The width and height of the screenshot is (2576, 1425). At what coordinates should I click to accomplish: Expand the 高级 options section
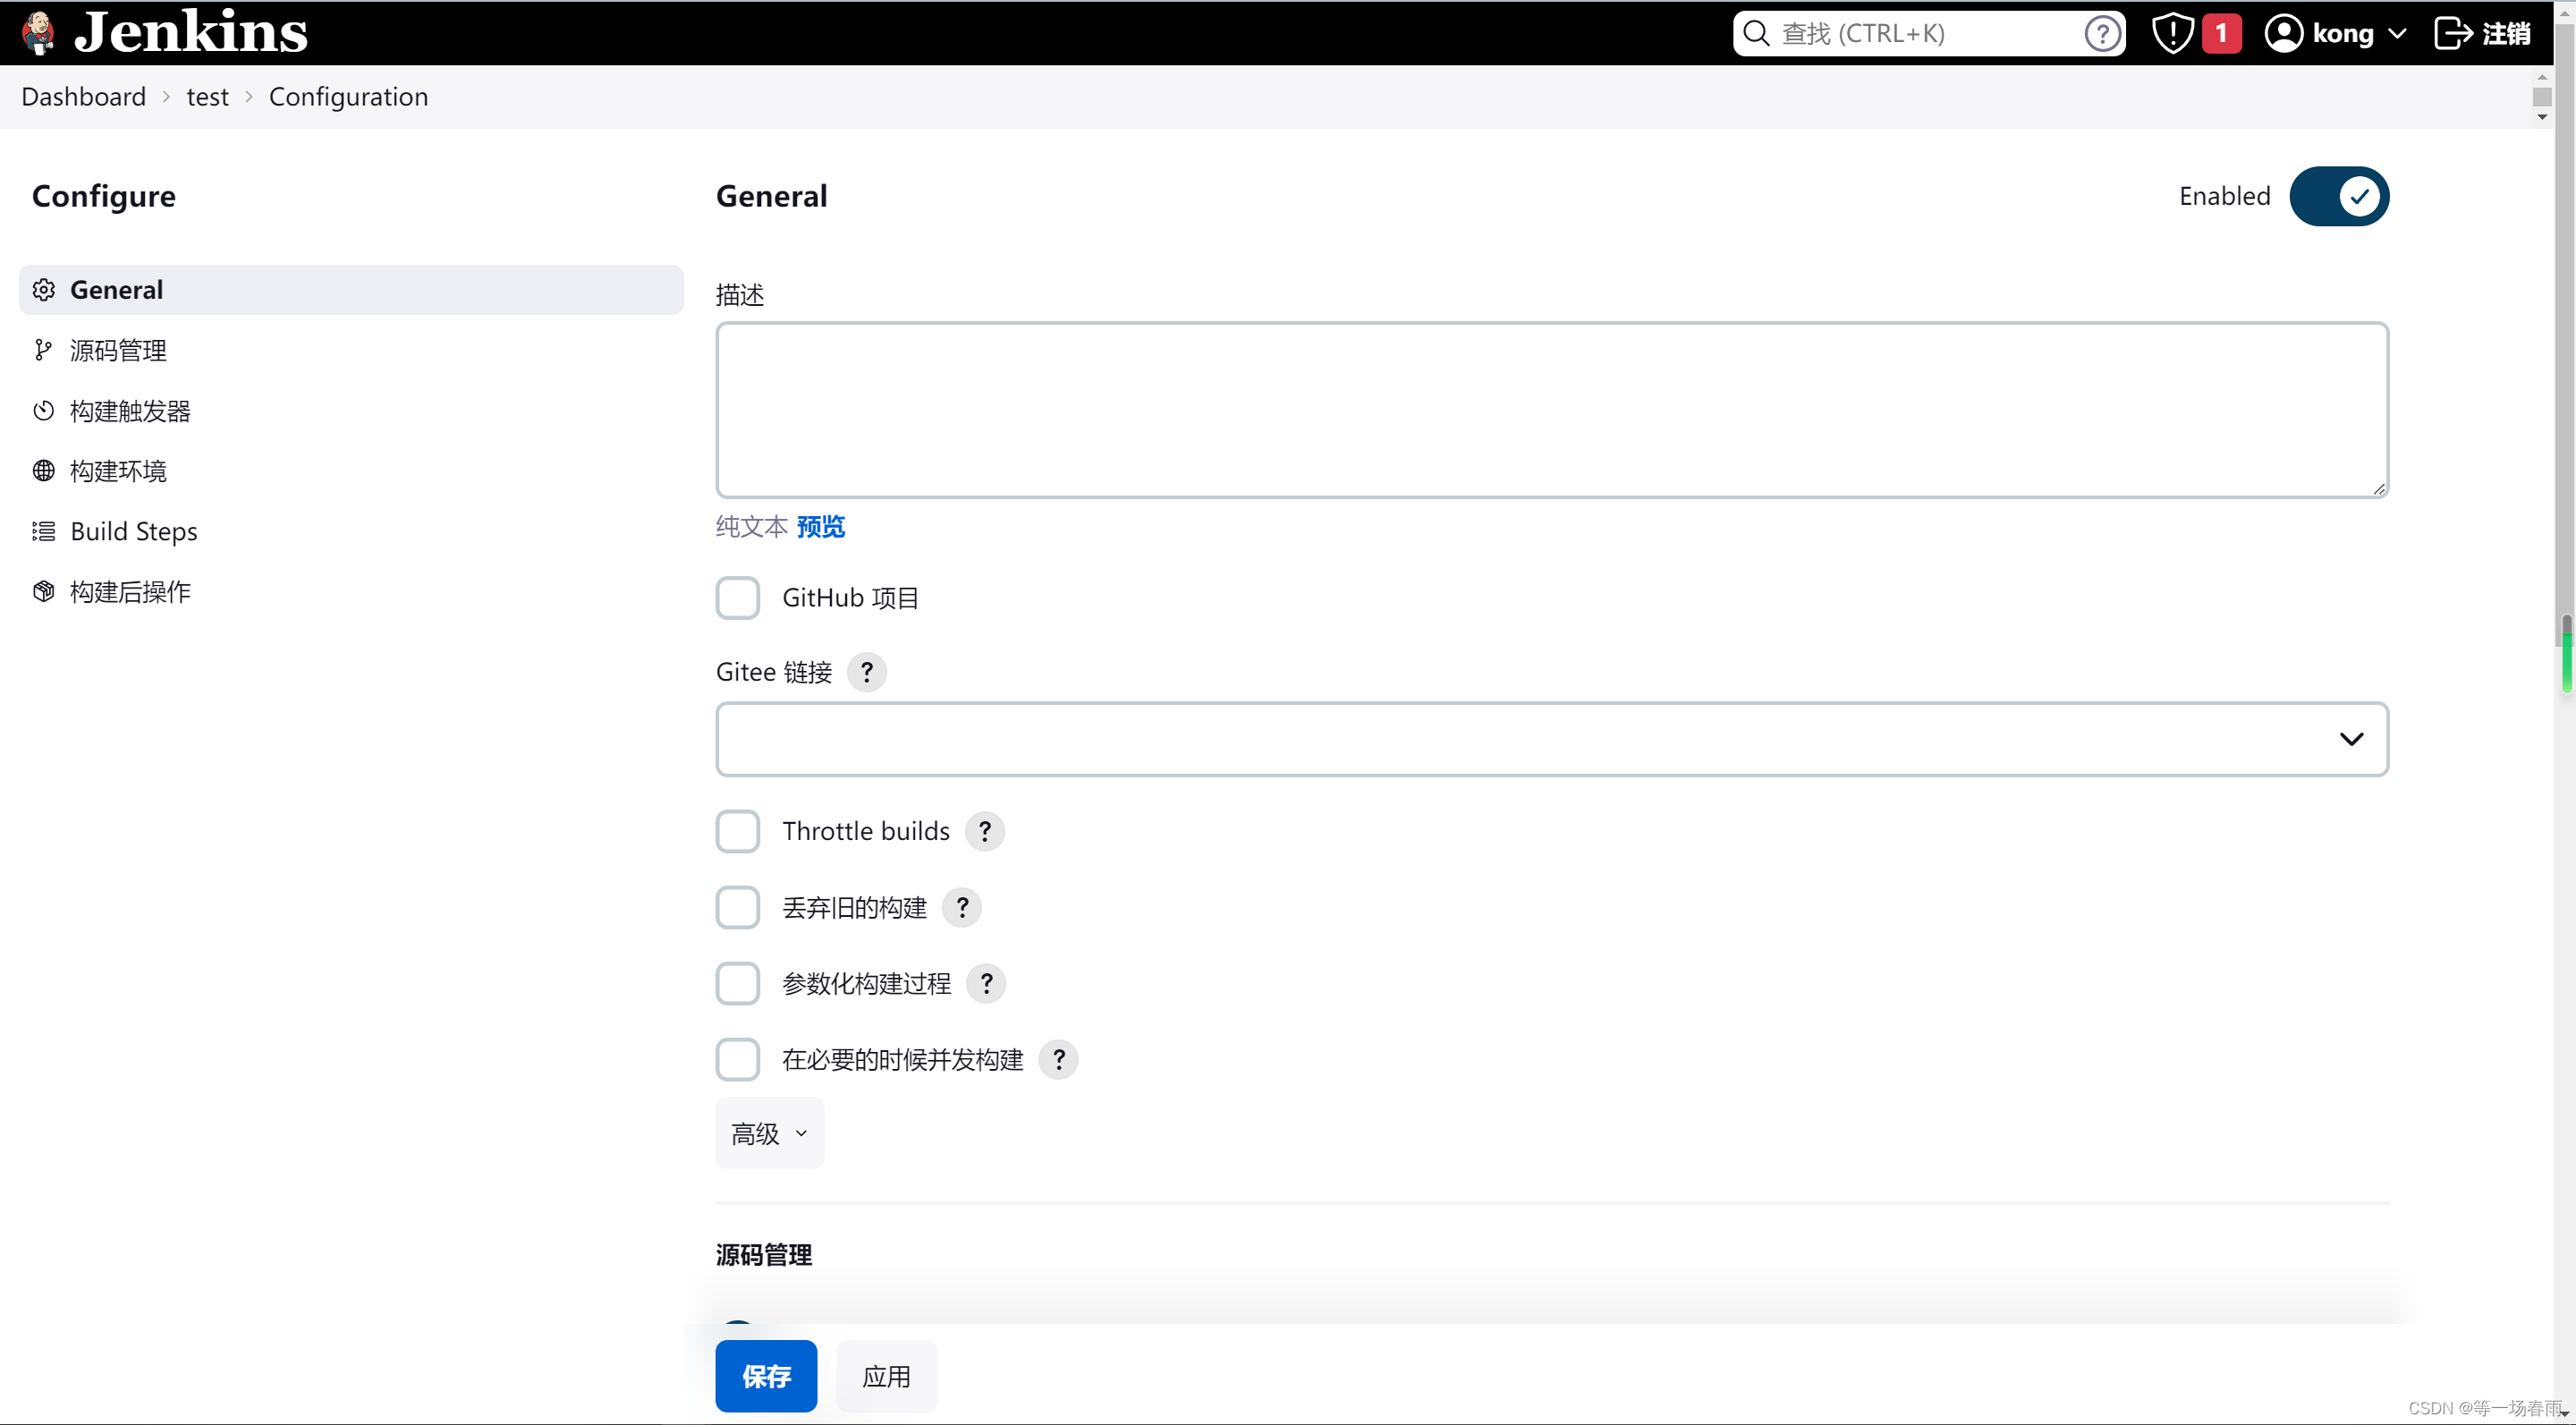[x=768, y=1132]
